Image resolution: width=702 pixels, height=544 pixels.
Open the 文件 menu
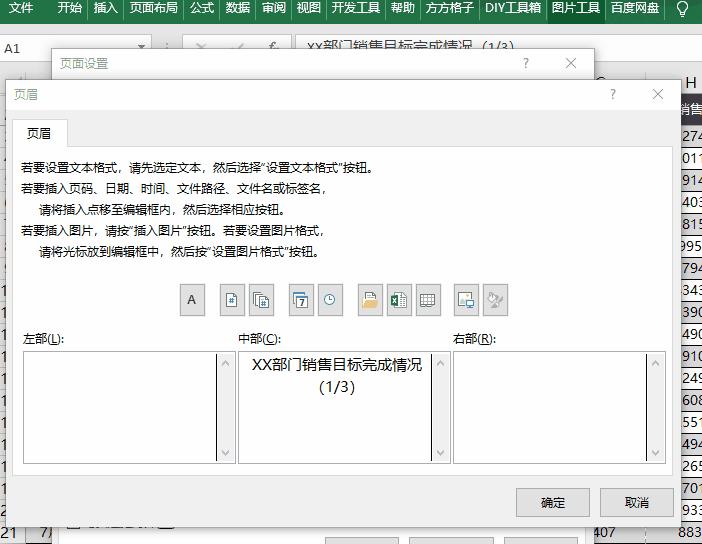coord(21,8)
